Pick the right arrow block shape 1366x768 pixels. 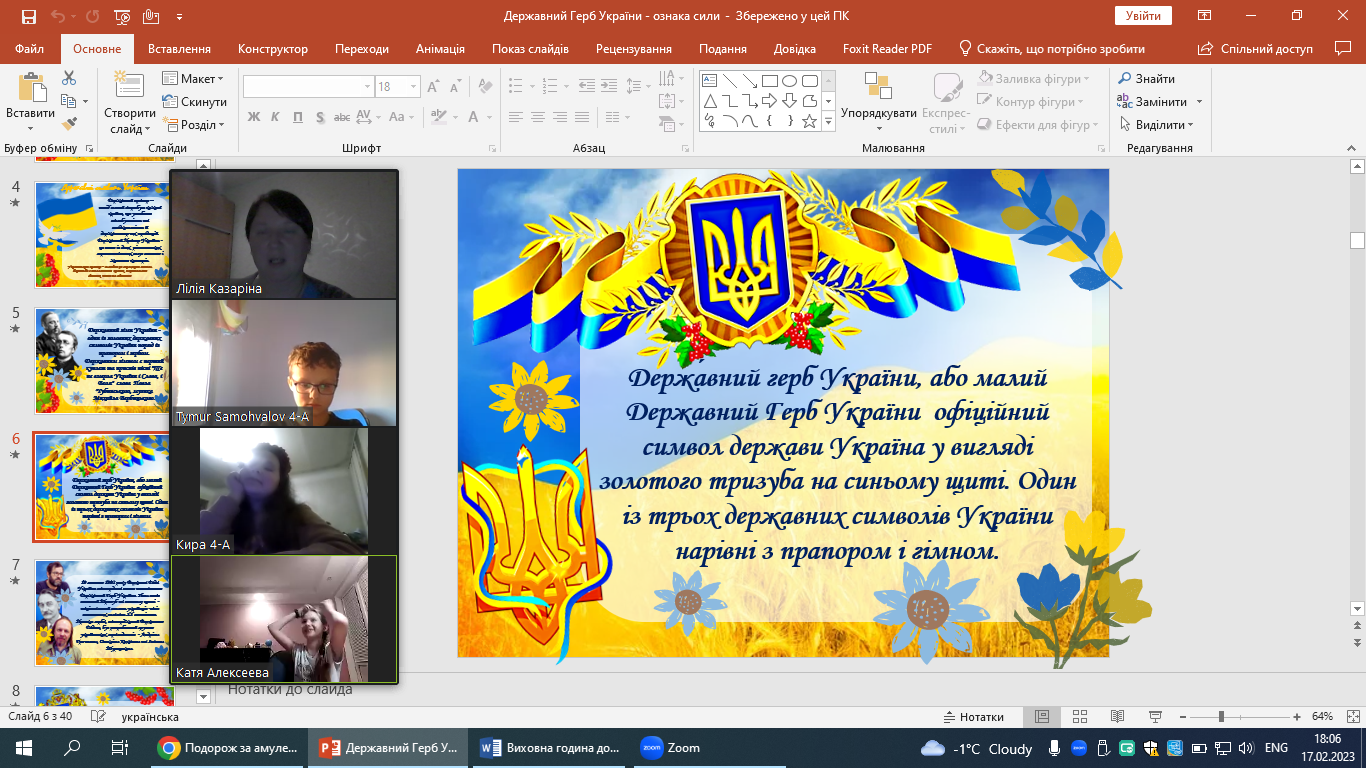pyautogui.click(x=770, y=101)
